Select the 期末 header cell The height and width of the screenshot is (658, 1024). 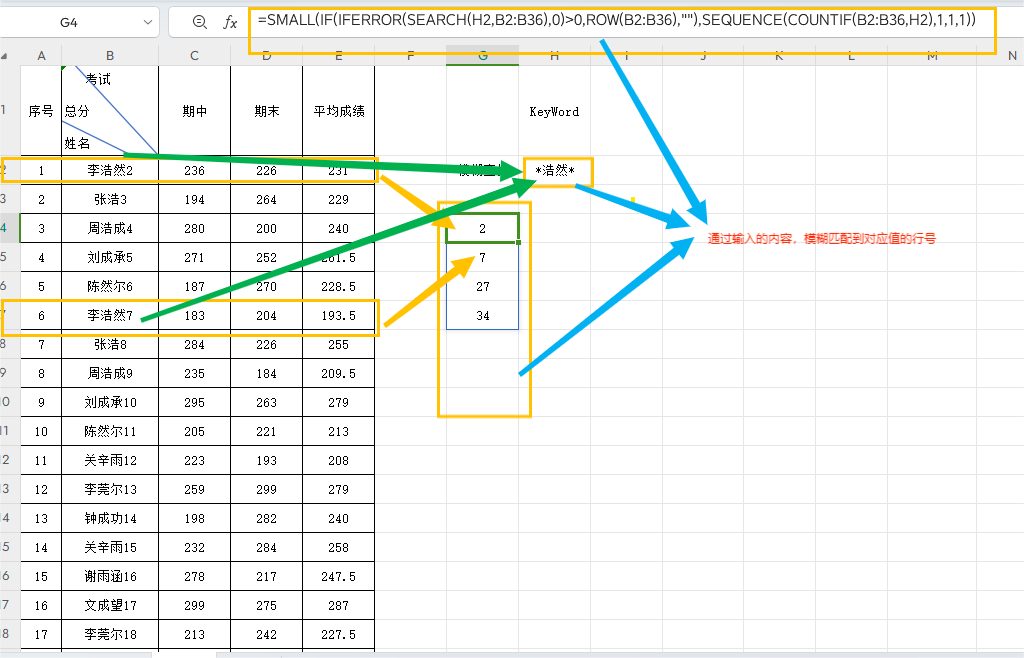(266, 111)
